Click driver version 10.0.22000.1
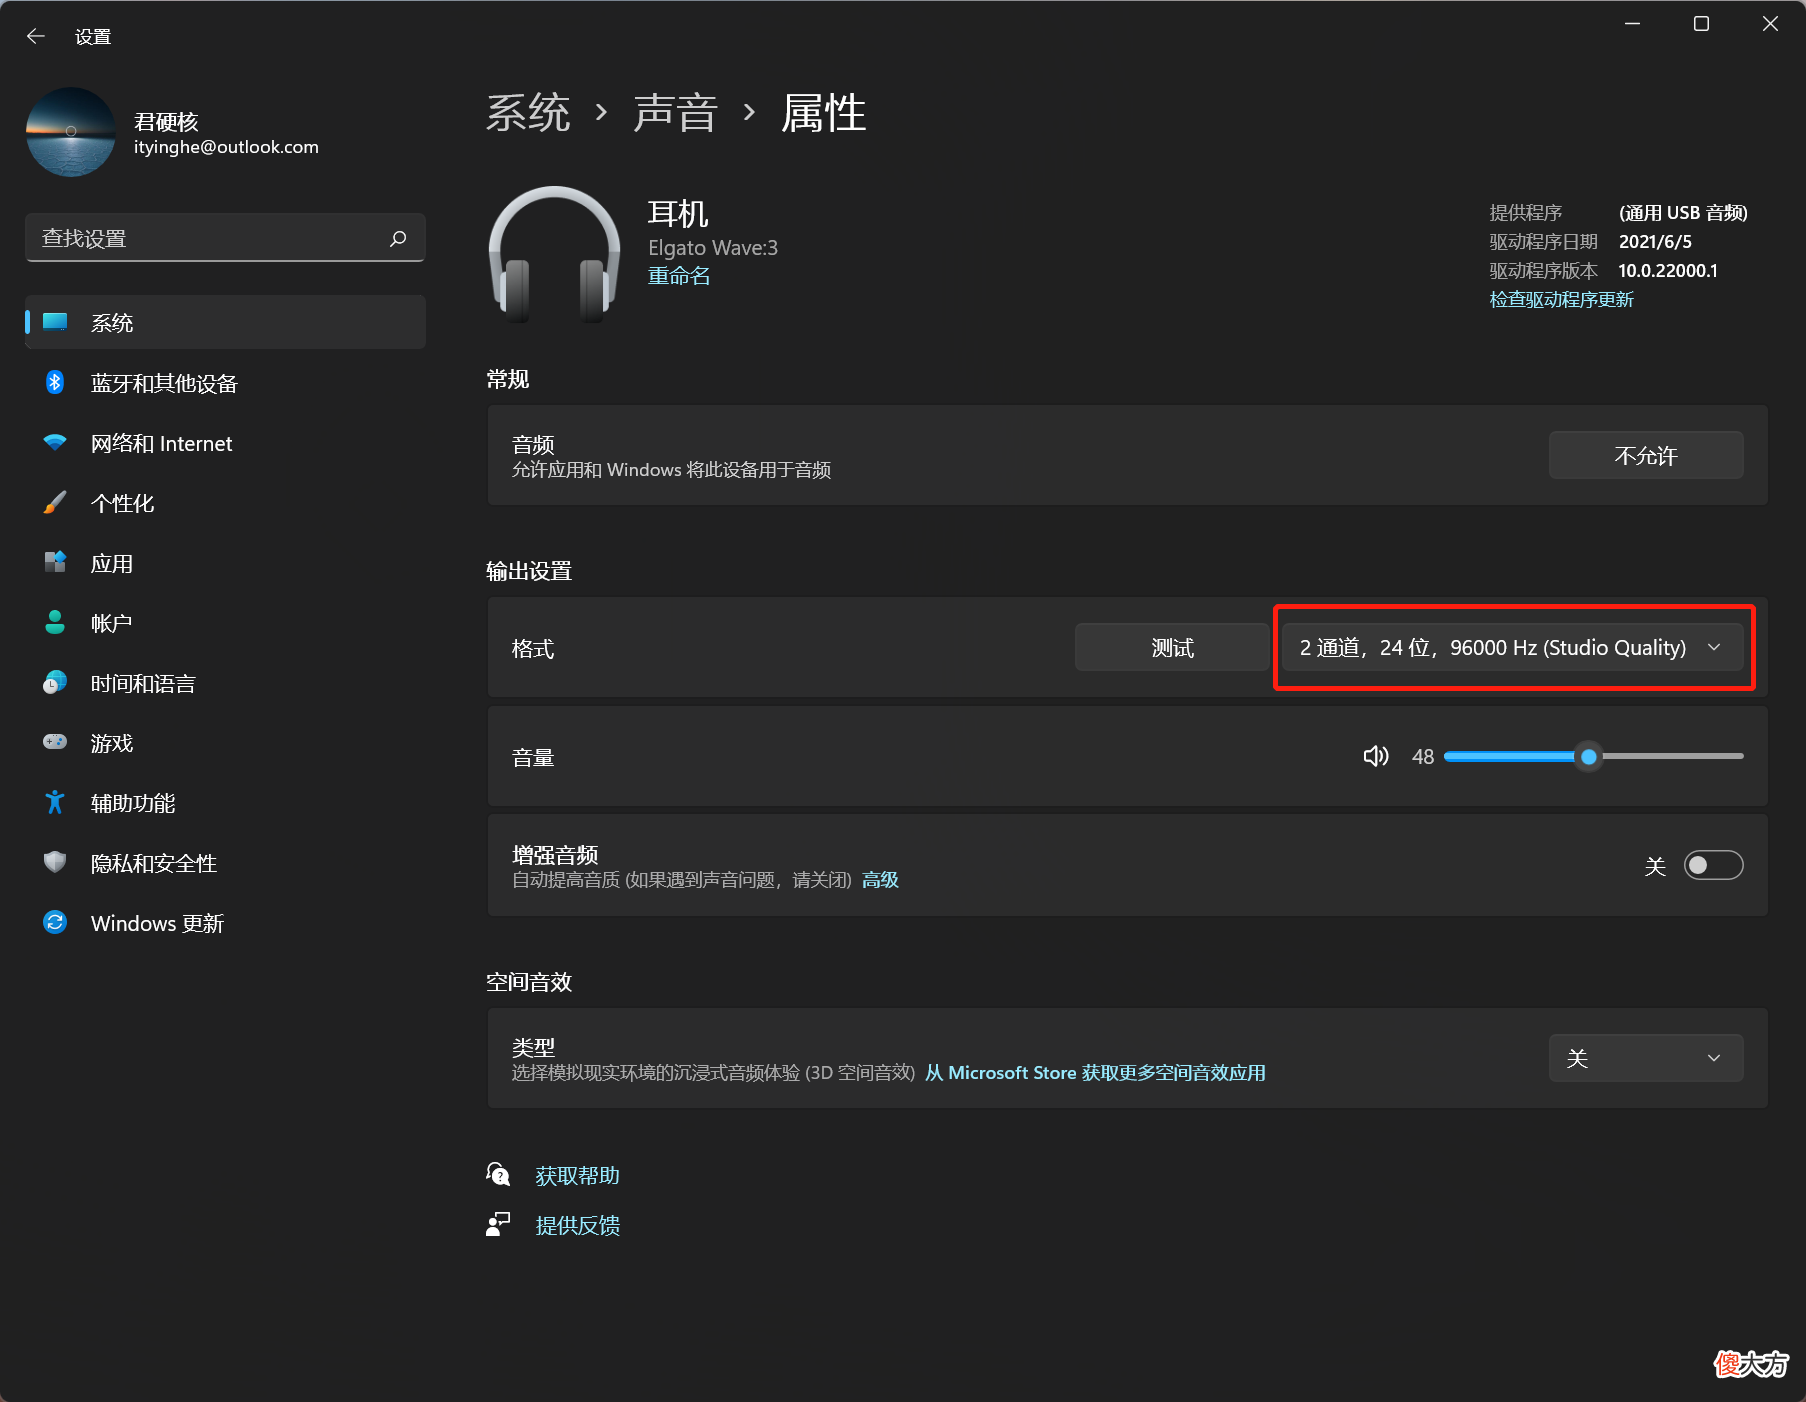1806x1402 pixels. click(1668, 271)
